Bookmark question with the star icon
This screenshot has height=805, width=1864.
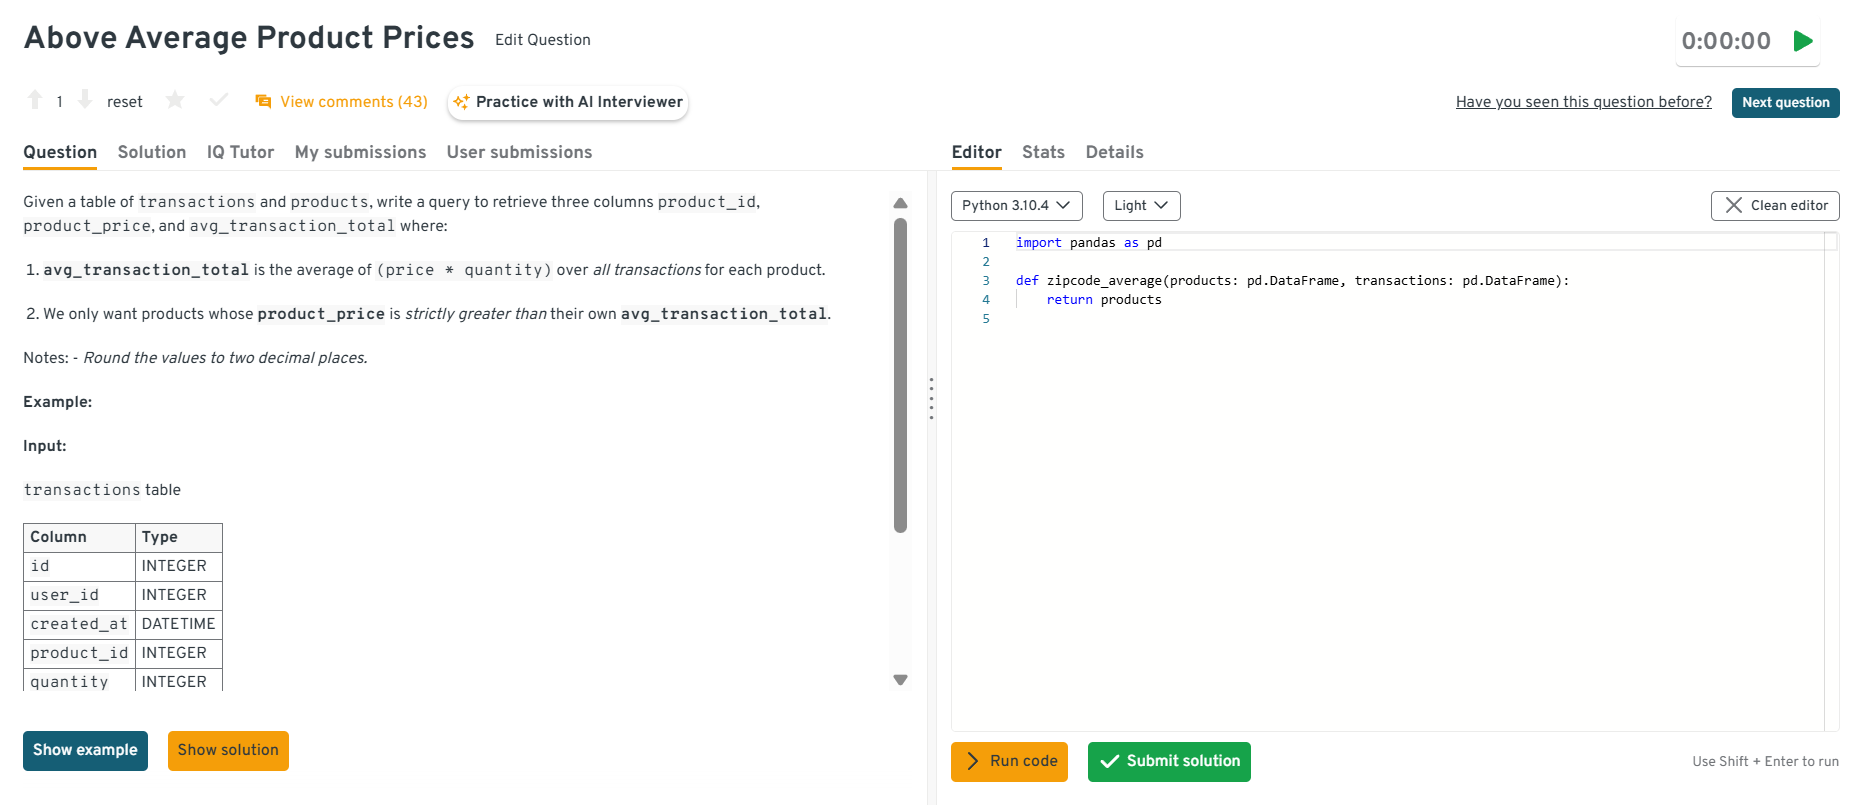pyautogui.click(x=175, y=100)
